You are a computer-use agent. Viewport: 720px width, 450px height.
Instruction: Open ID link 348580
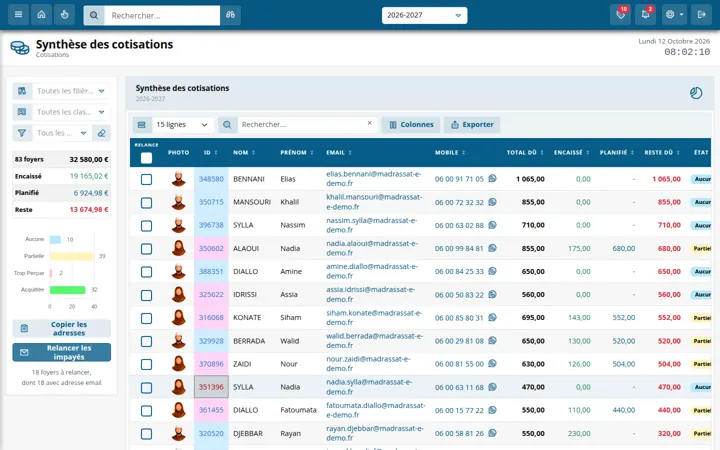pos(211,179)
